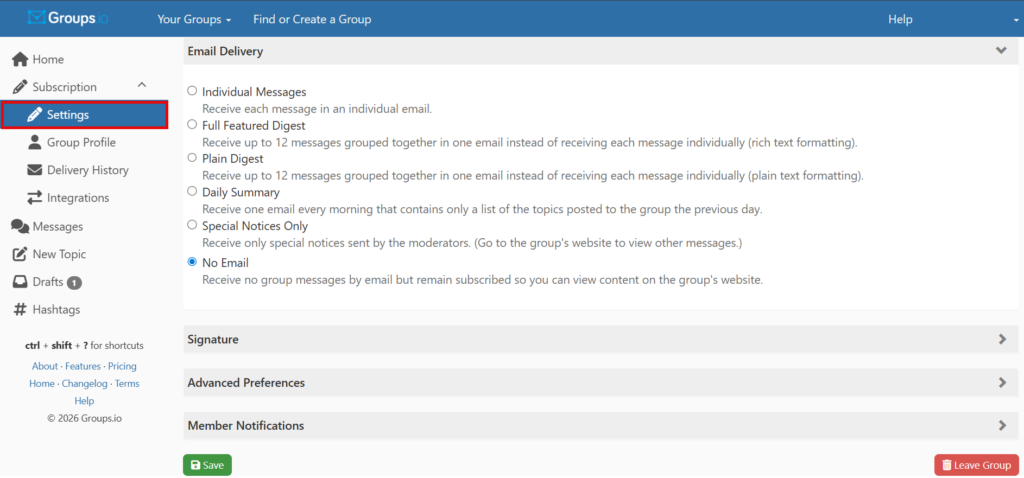Screen dimensions: 1024x478
Task: Open the About footer link
Action: (x=45, y=366)
